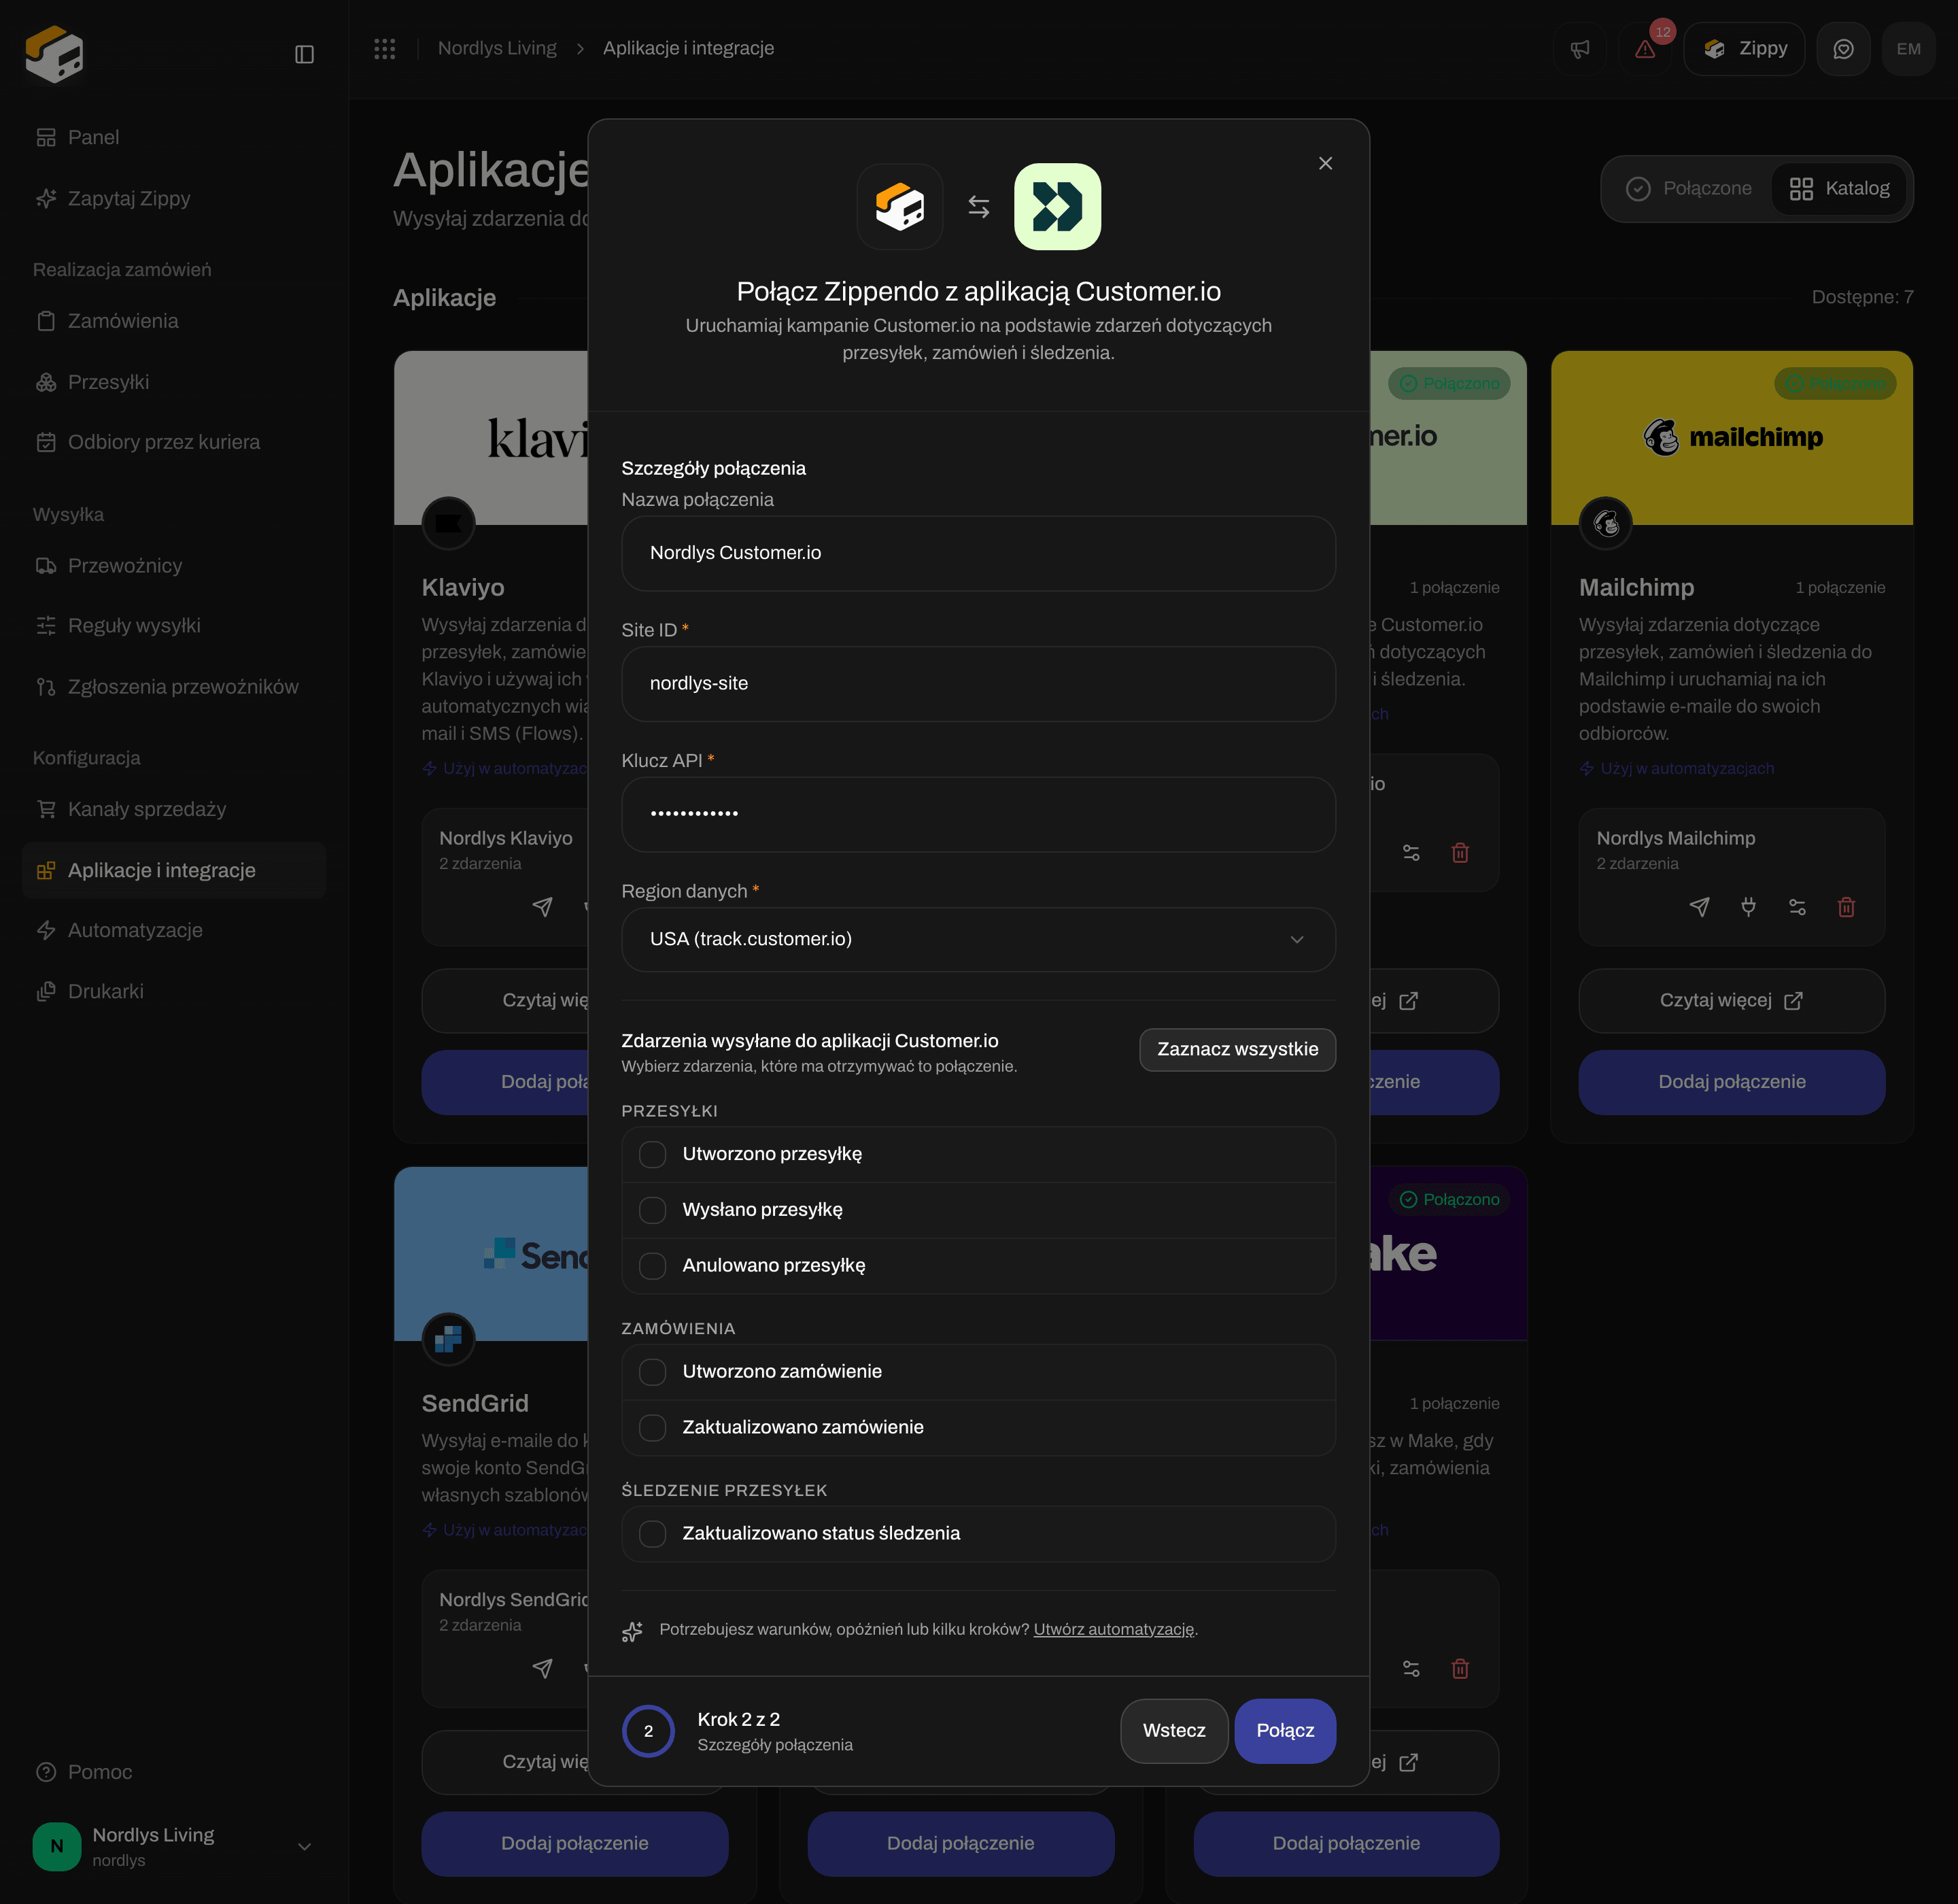The height and width of the screenshot is (1904, 1958).
Task: Open Przewoźnicy in the sidebar
Action: coord(174,566)
